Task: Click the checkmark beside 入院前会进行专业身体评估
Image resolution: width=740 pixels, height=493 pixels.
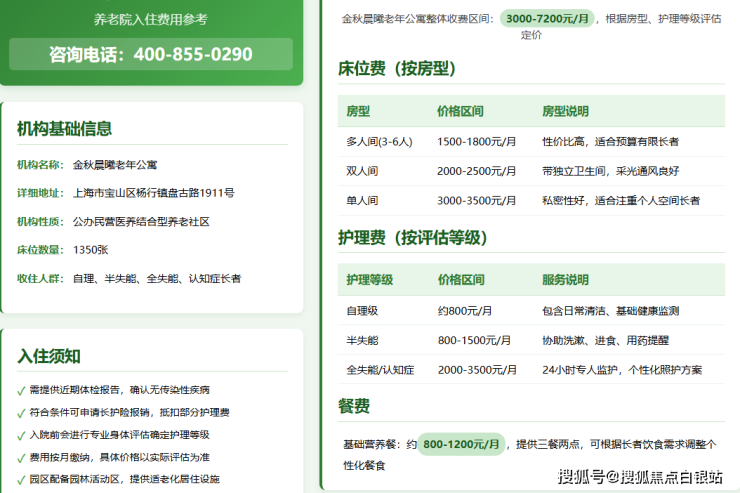Action: [21, 435]
